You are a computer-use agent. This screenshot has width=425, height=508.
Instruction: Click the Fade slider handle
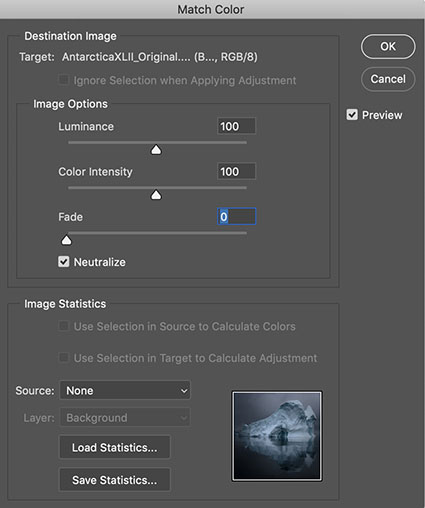(x=67, y=240)
